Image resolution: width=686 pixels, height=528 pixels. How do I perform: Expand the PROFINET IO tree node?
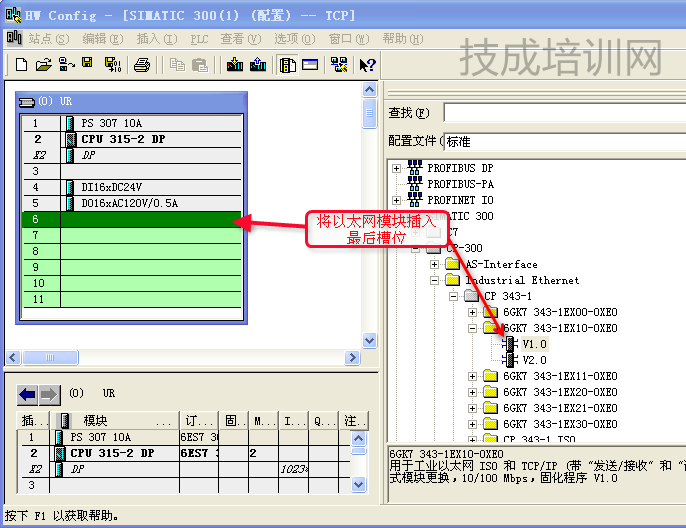pyautogui.click(x=396, y=200)
